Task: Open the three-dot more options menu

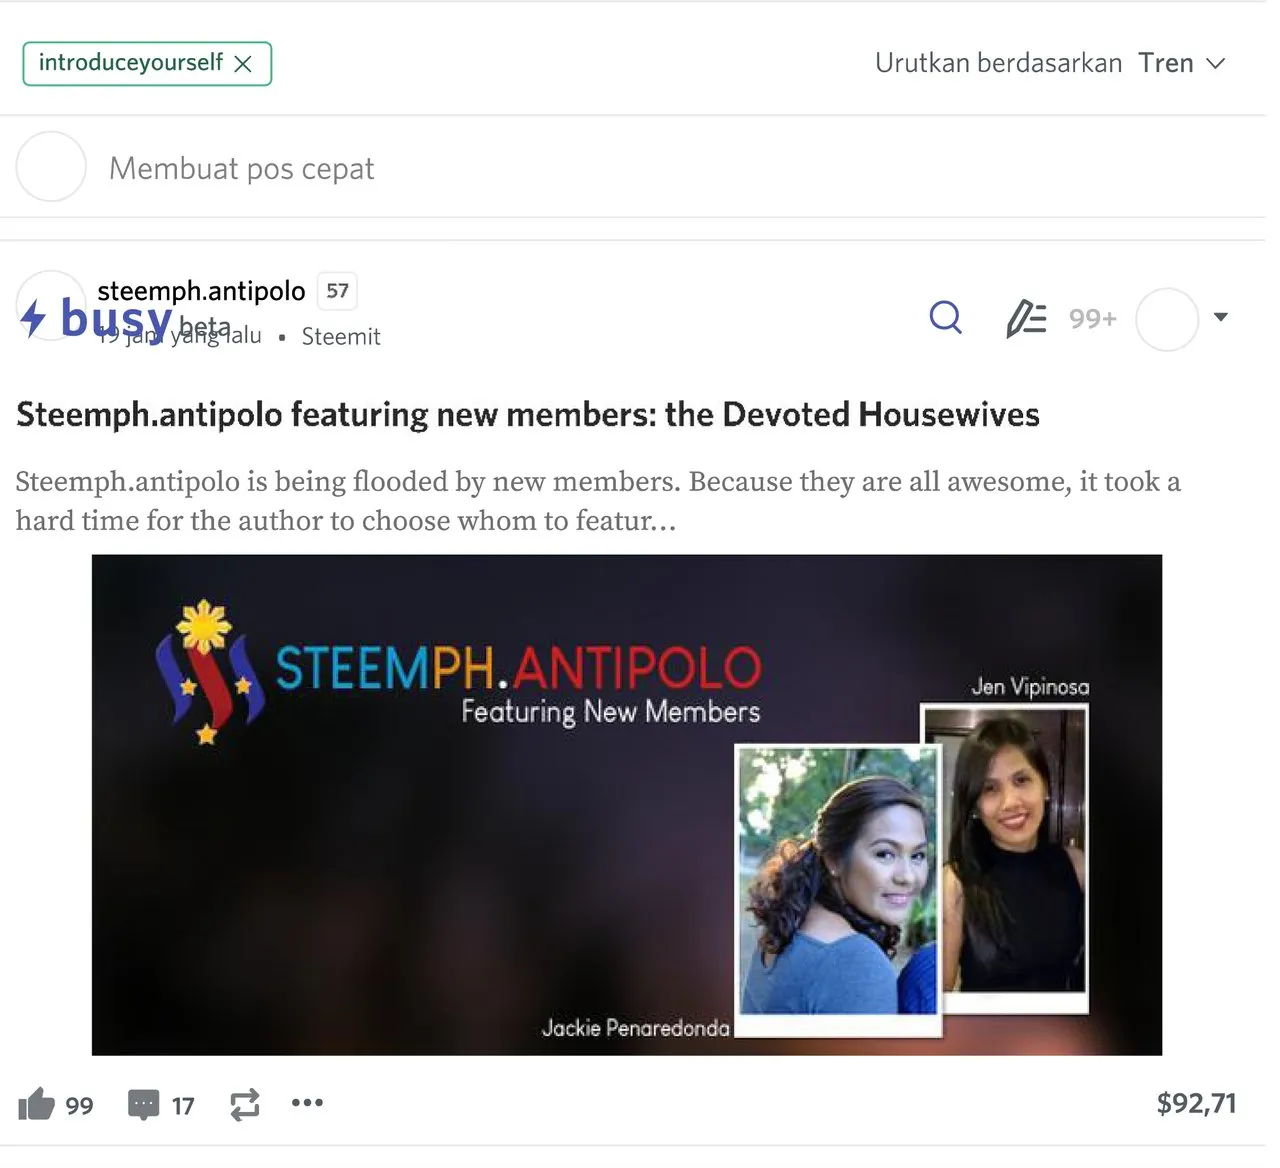Action: [x=307, y=1103]
